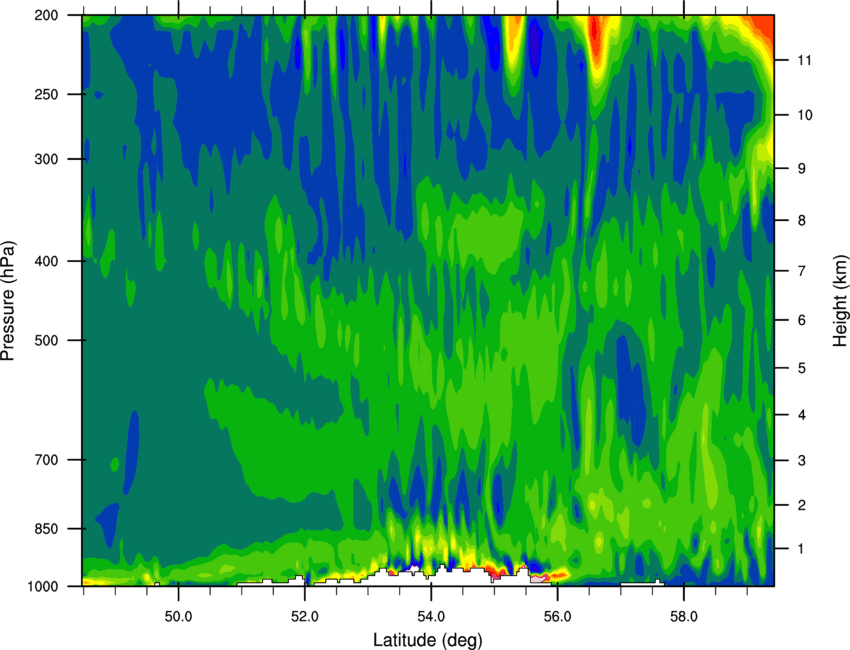Click the 400 pressure tick label
Image resolution: width=850 pixels, height=650 pixels.
[x=47, y=261]
